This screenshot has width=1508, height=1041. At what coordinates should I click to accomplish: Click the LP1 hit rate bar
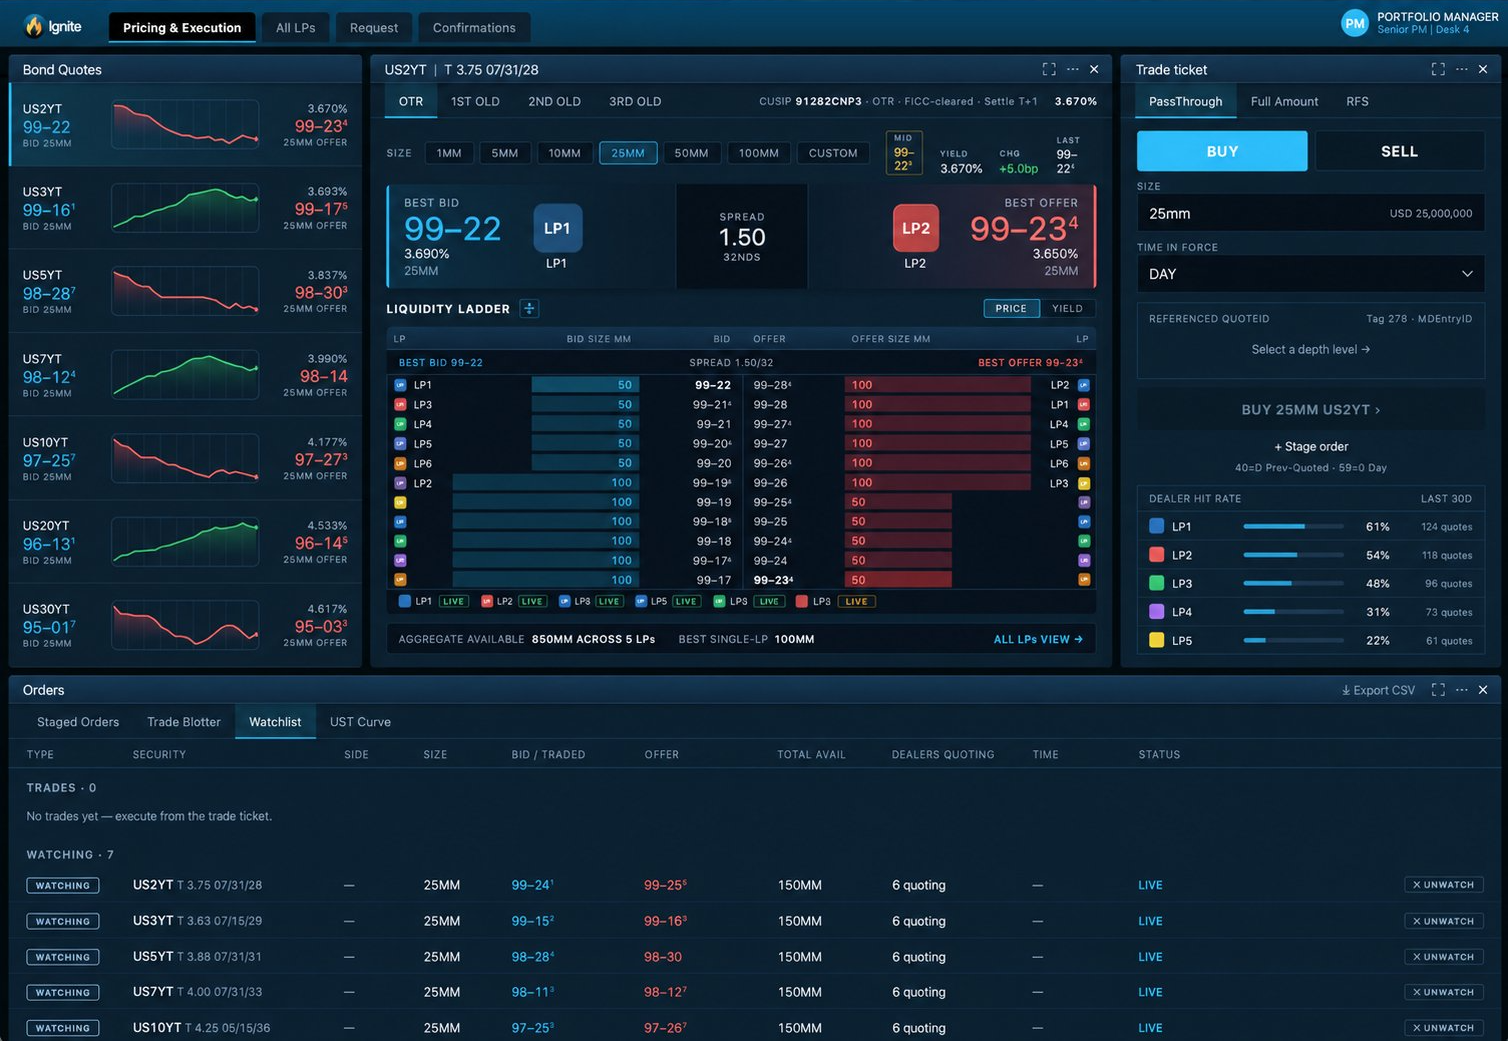1293,526
